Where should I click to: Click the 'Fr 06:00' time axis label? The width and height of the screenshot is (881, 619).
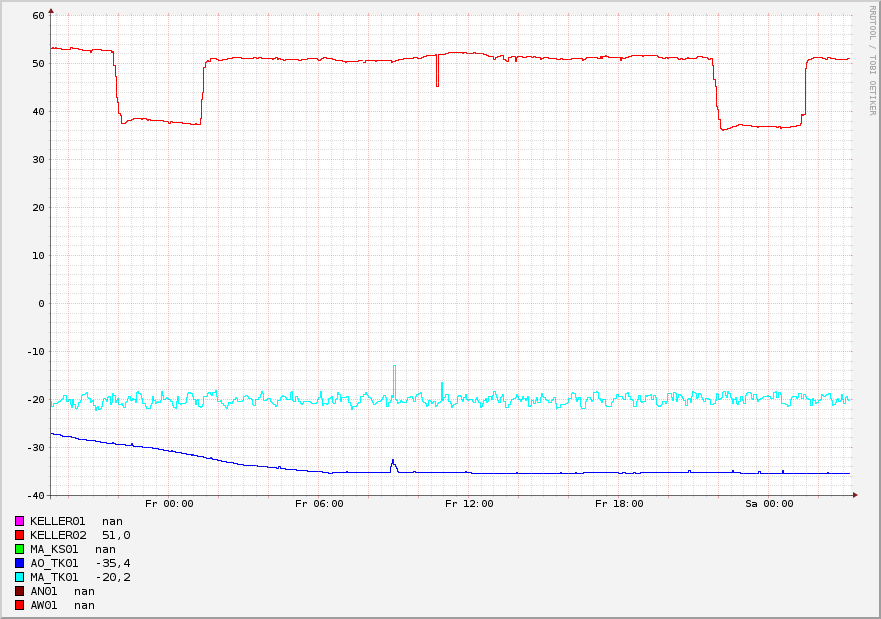pos(319,504)
